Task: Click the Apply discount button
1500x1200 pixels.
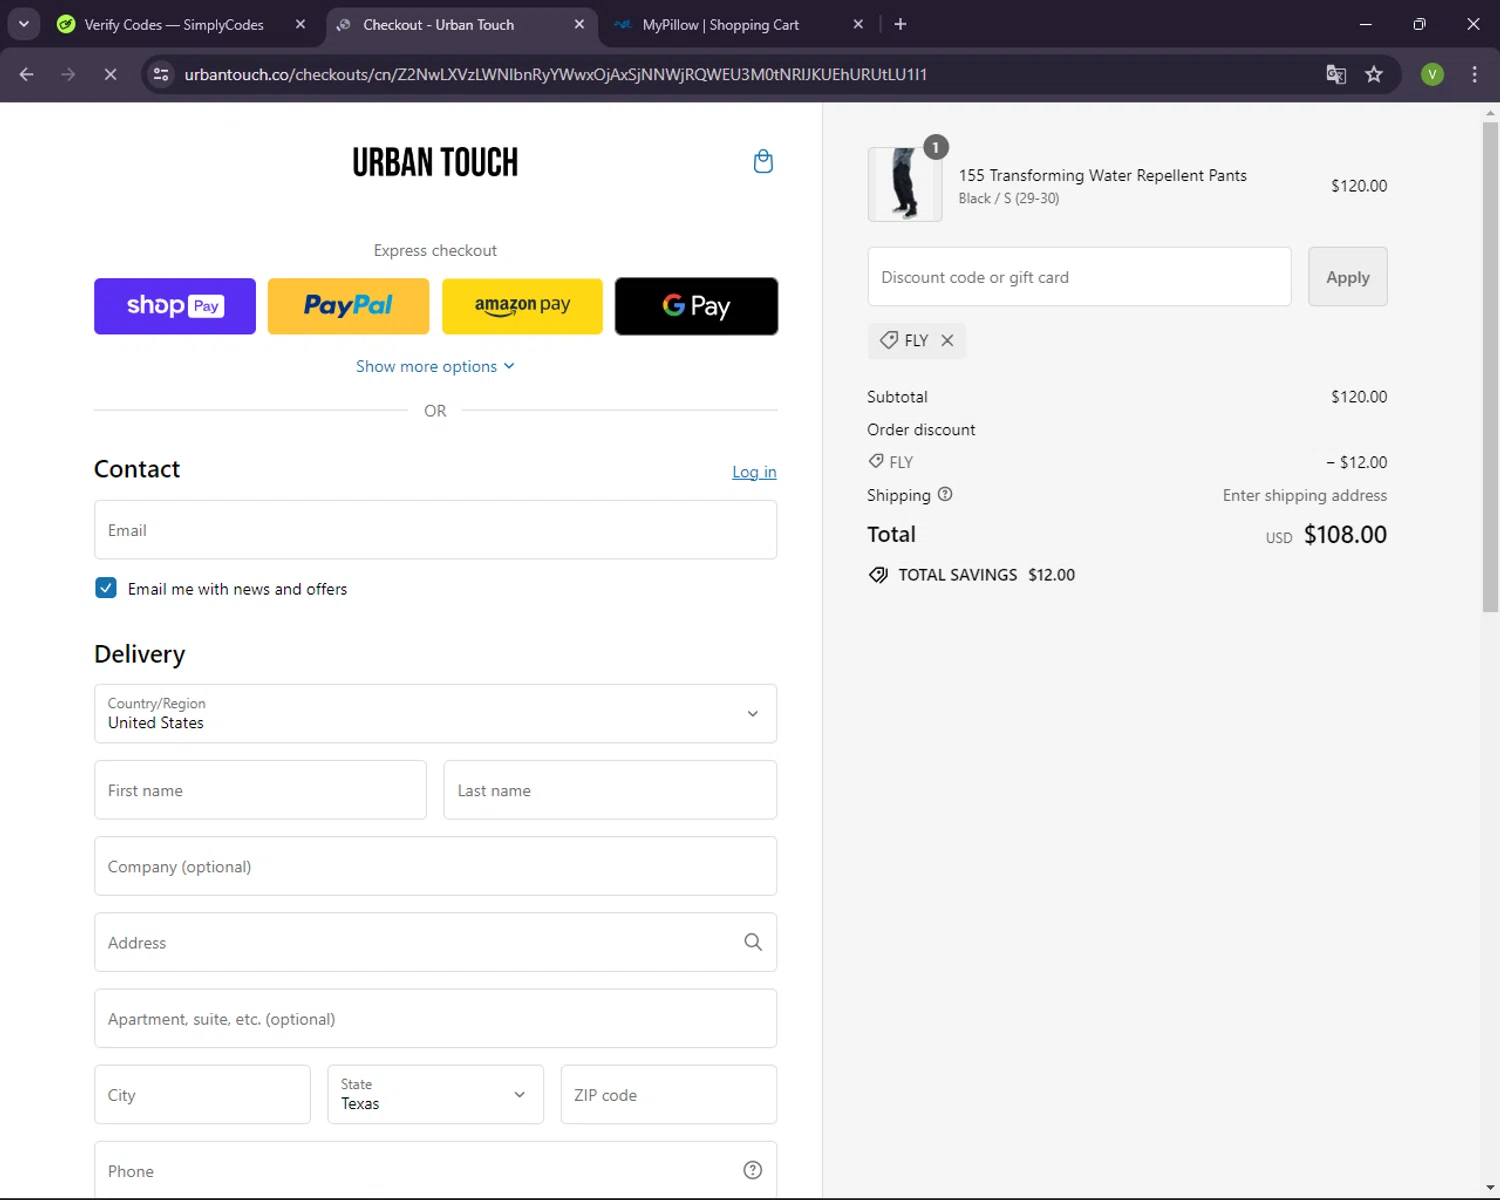Action: click(1347, 277)
